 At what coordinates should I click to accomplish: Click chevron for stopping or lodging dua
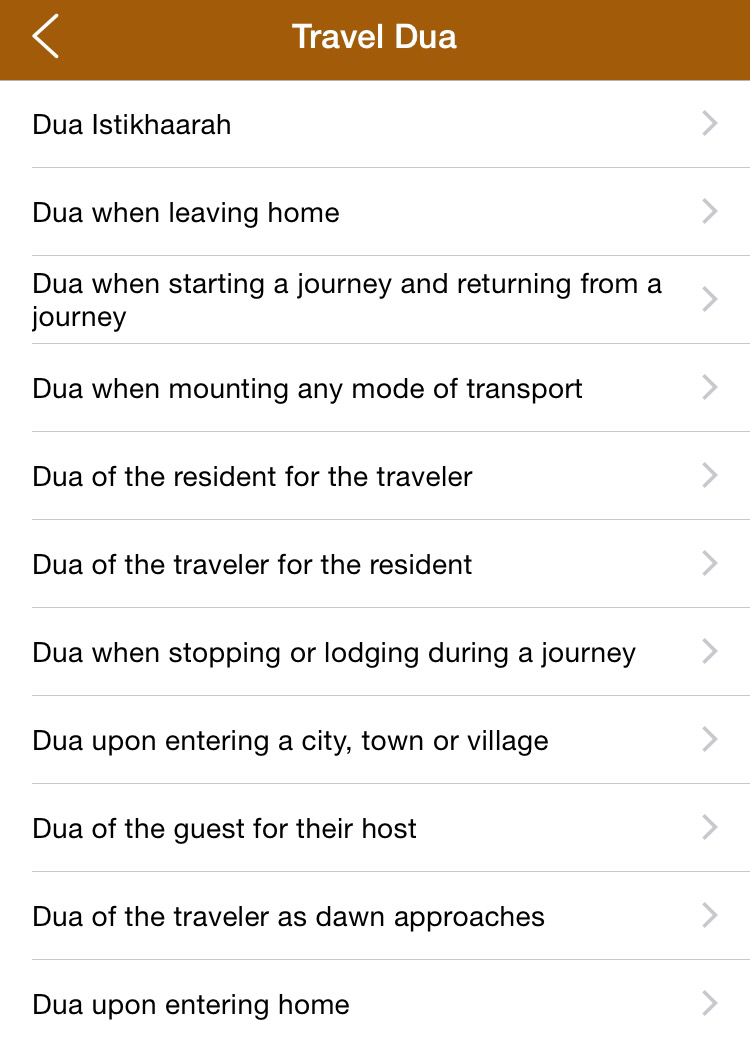(x=710, y=652)
